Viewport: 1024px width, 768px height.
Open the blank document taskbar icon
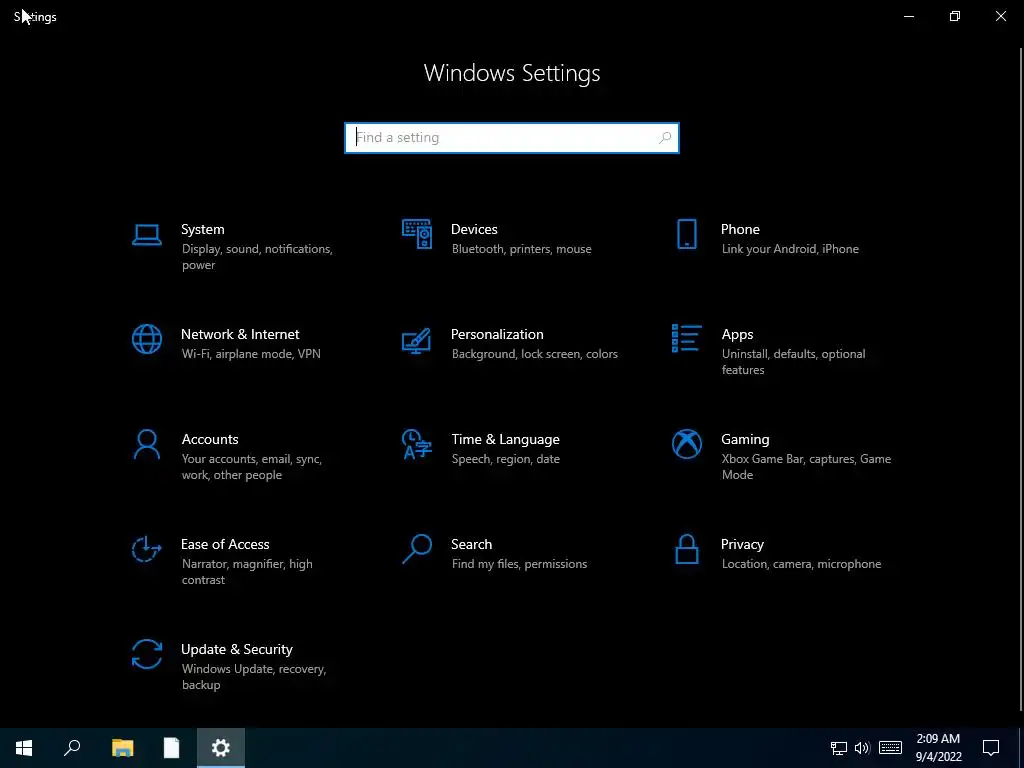tap(171, 748)
